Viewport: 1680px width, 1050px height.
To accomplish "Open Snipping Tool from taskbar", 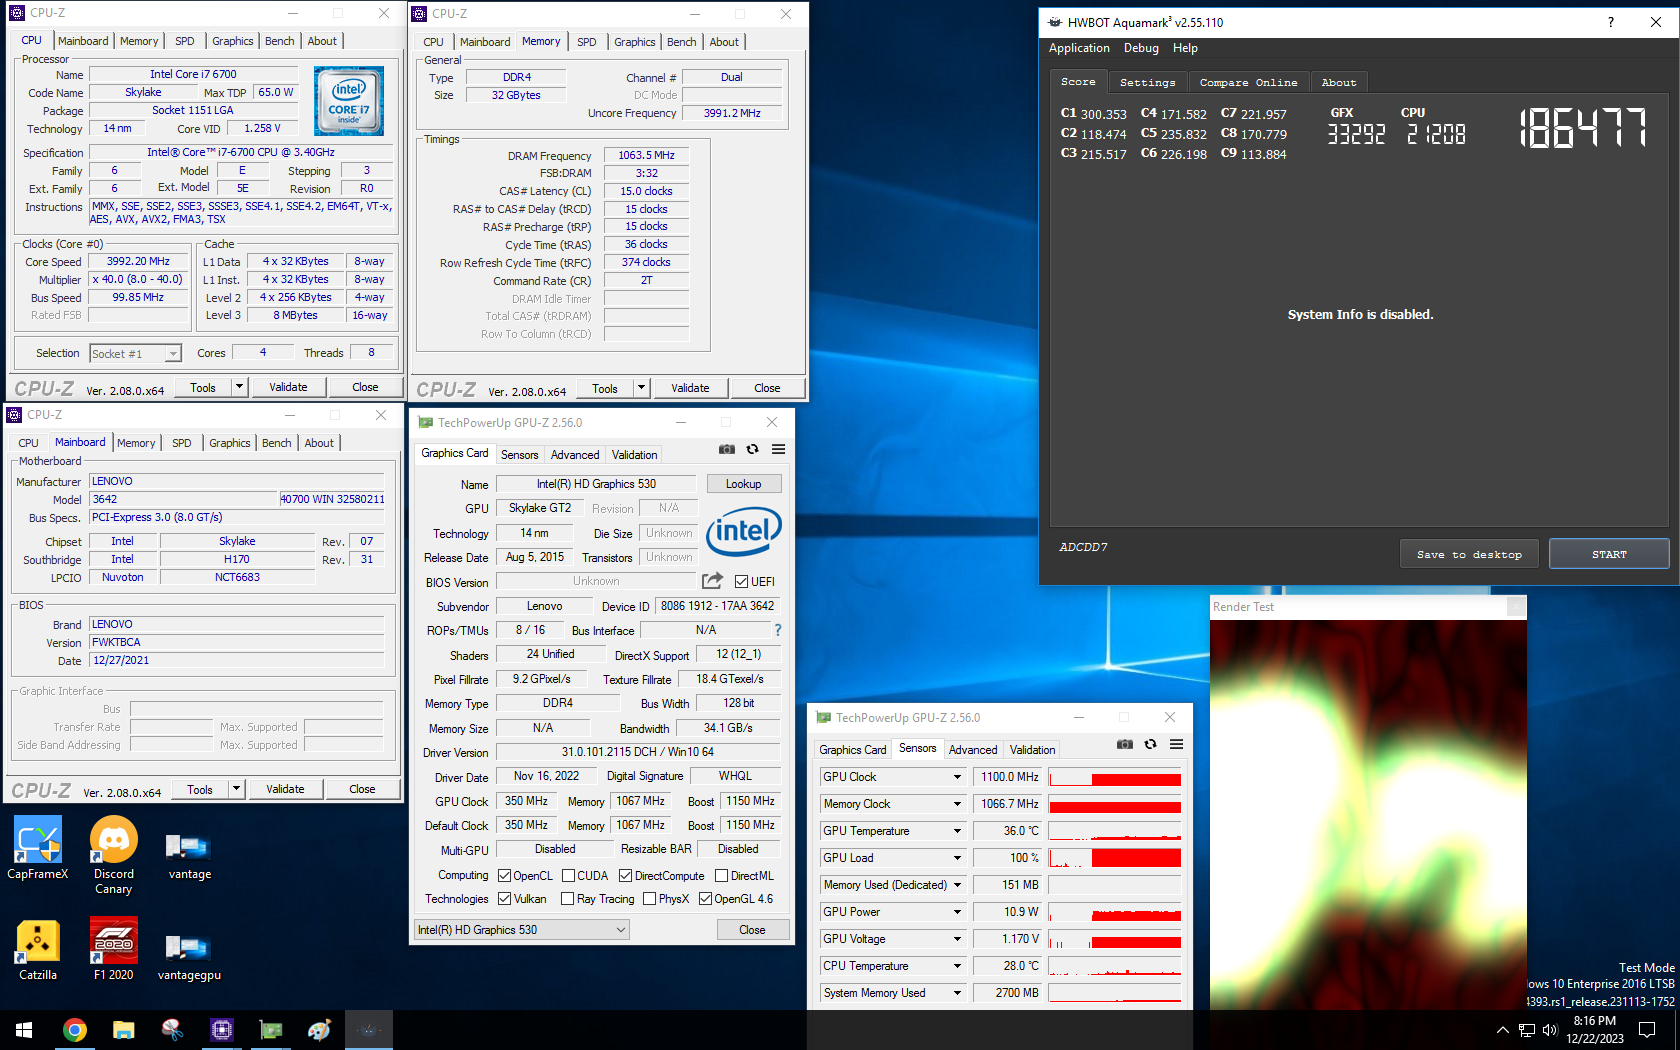I will coord(172,1030).
